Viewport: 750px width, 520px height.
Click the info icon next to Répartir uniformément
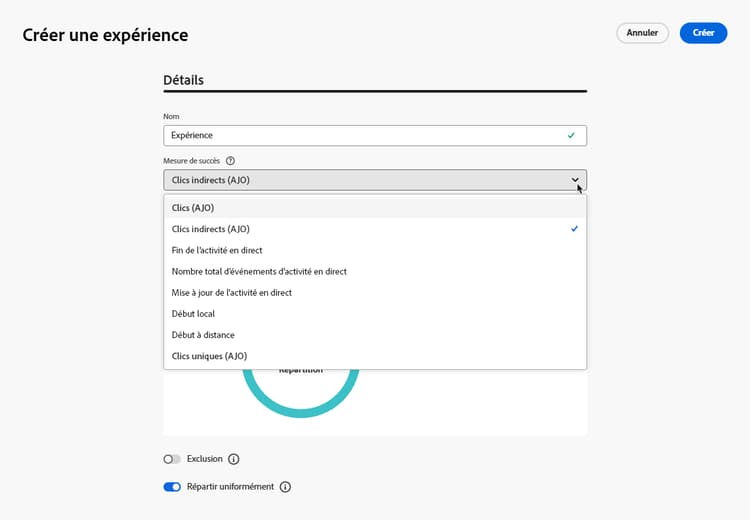pos(285,487)
